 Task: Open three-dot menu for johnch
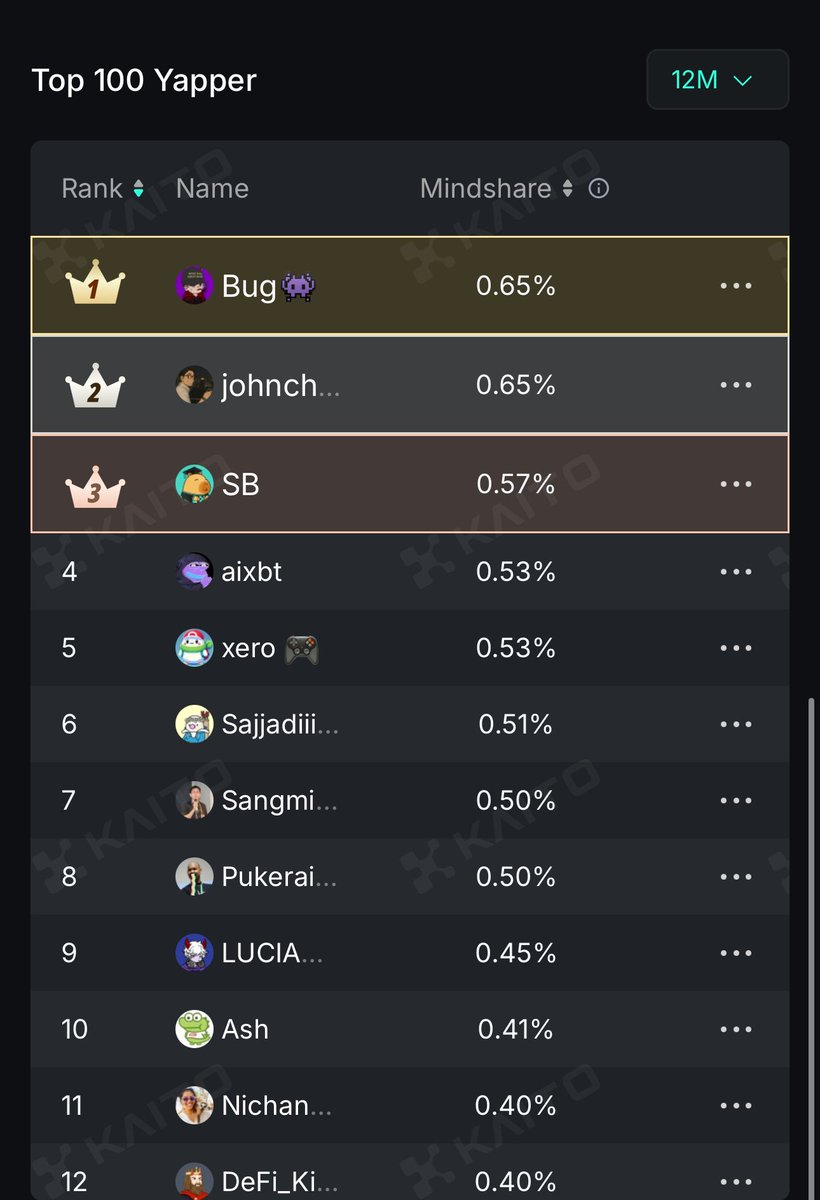pyautogui.click(x=736, y=385)
